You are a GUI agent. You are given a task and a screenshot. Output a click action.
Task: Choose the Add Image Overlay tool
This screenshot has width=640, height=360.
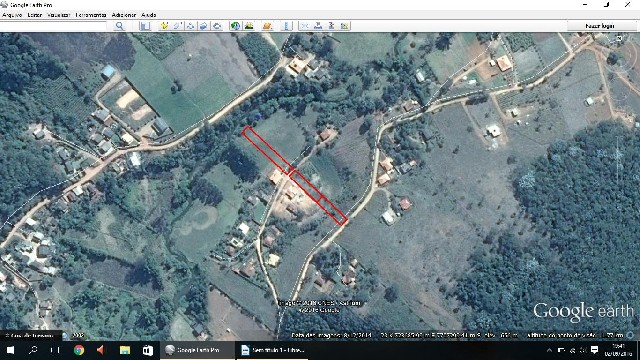[x=203, y=26]
